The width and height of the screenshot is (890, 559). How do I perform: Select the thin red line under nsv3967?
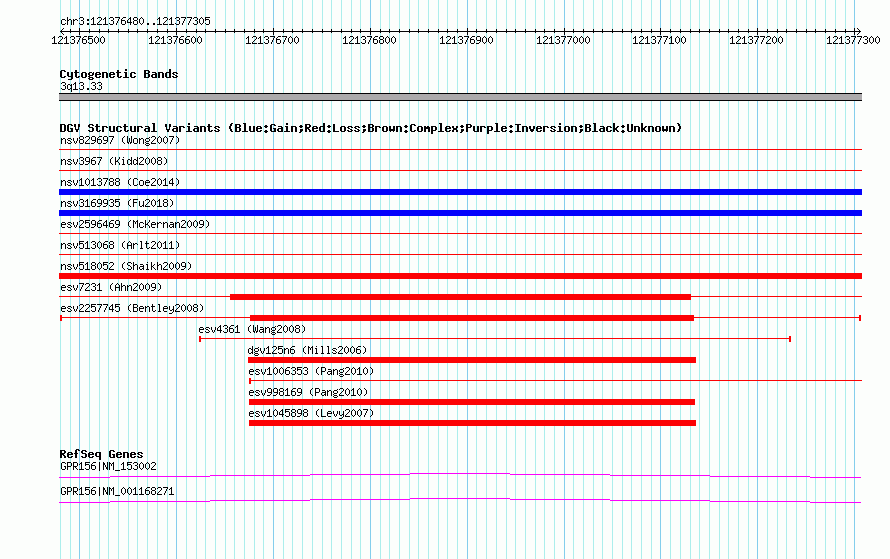460,170
